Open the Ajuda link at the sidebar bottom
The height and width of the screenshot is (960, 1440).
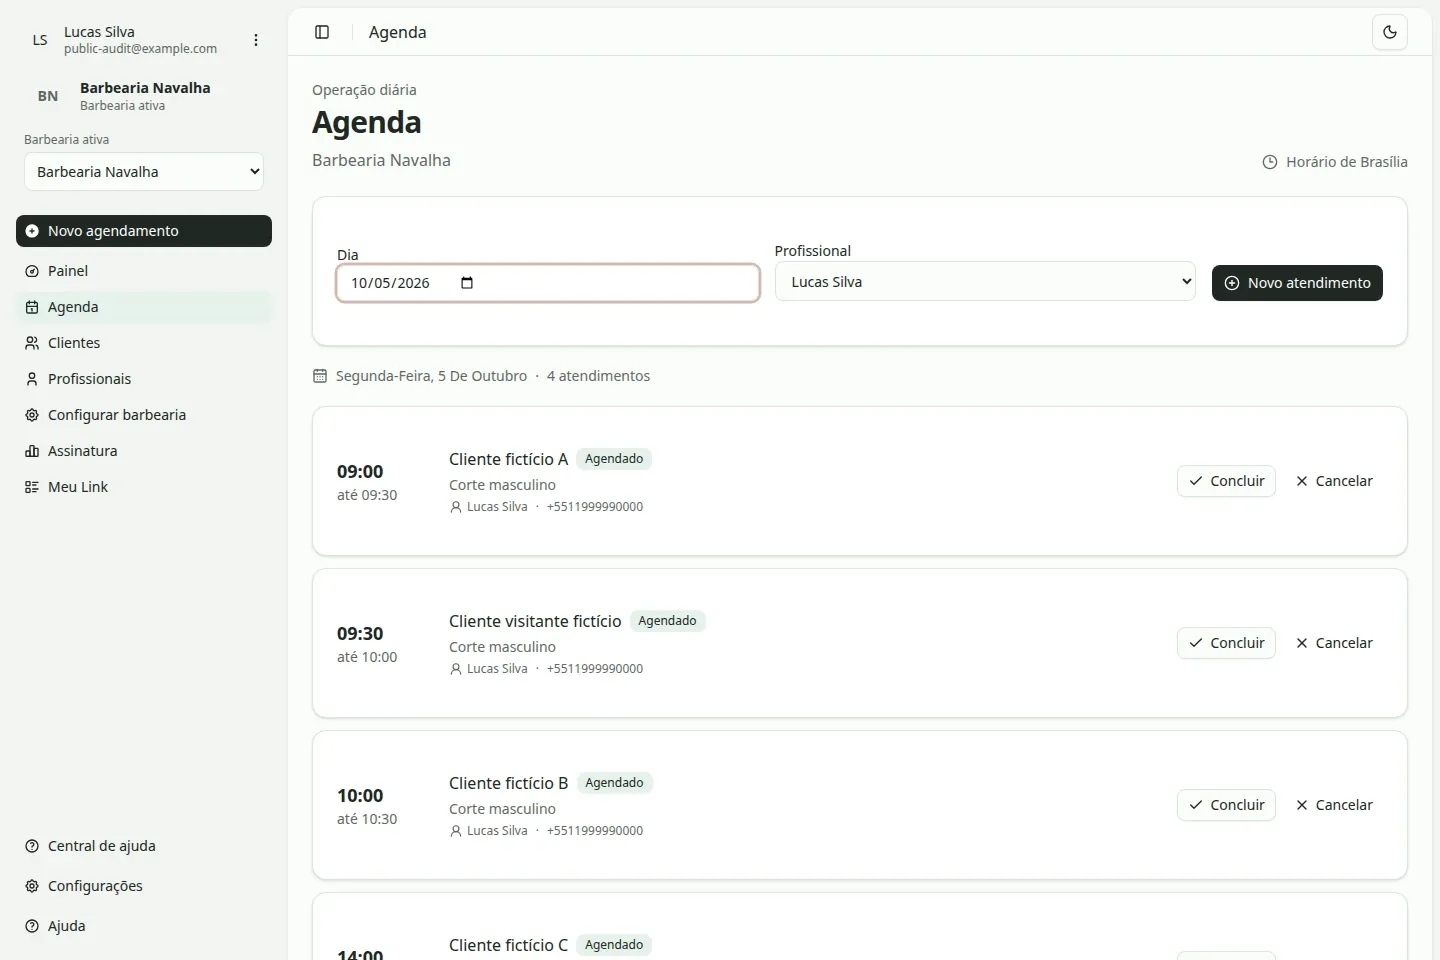(144, 926)
